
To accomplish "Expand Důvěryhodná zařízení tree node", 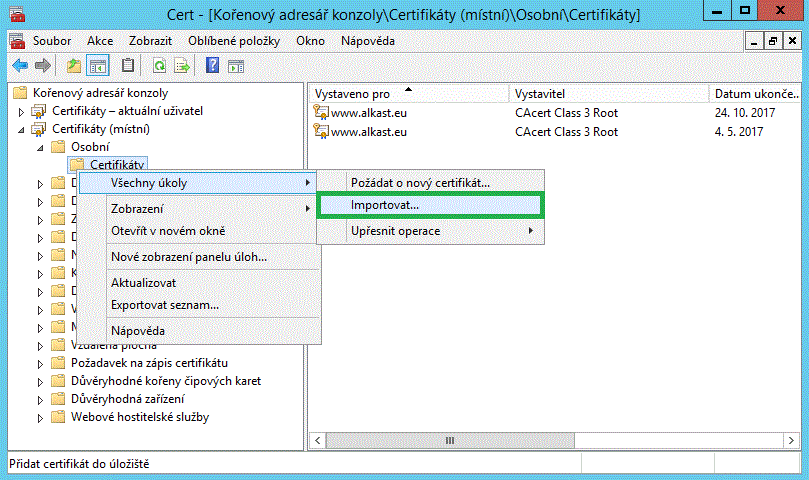I will click(41, 399).
